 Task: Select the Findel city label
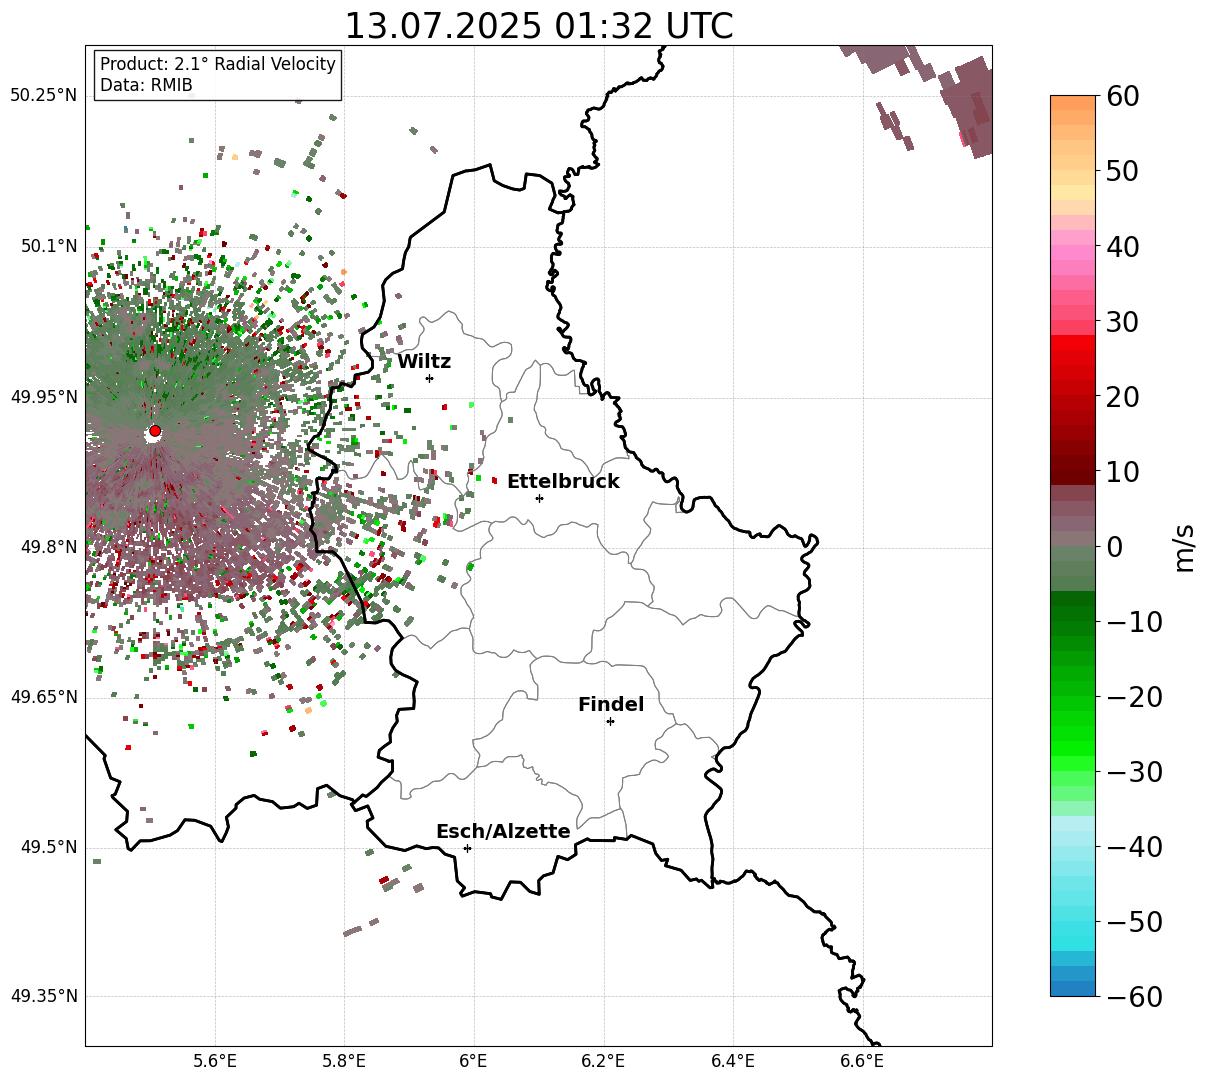click(611, 705)
